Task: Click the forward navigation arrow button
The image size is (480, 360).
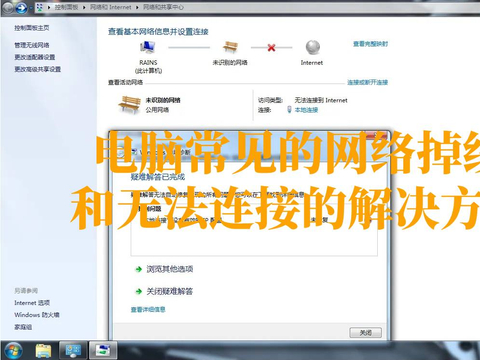Action: click(21, 8)
